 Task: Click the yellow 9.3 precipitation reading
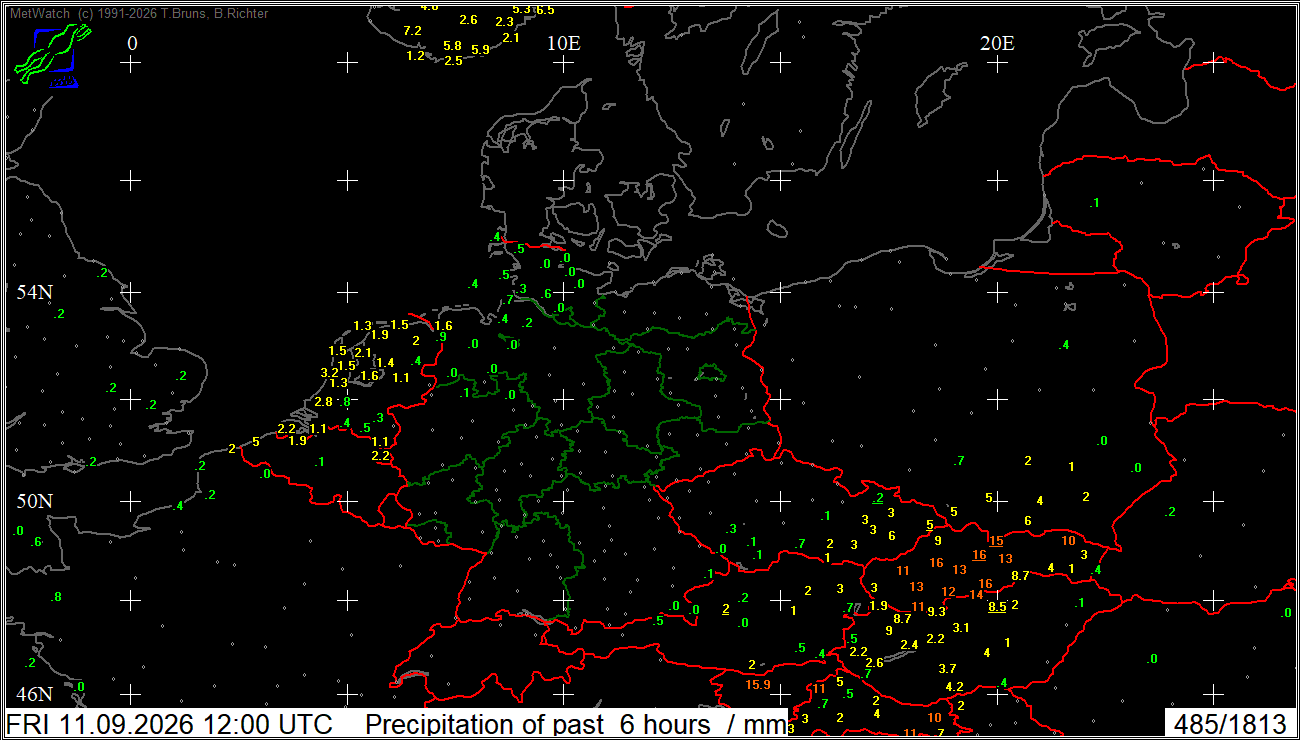tap(936, 611)
